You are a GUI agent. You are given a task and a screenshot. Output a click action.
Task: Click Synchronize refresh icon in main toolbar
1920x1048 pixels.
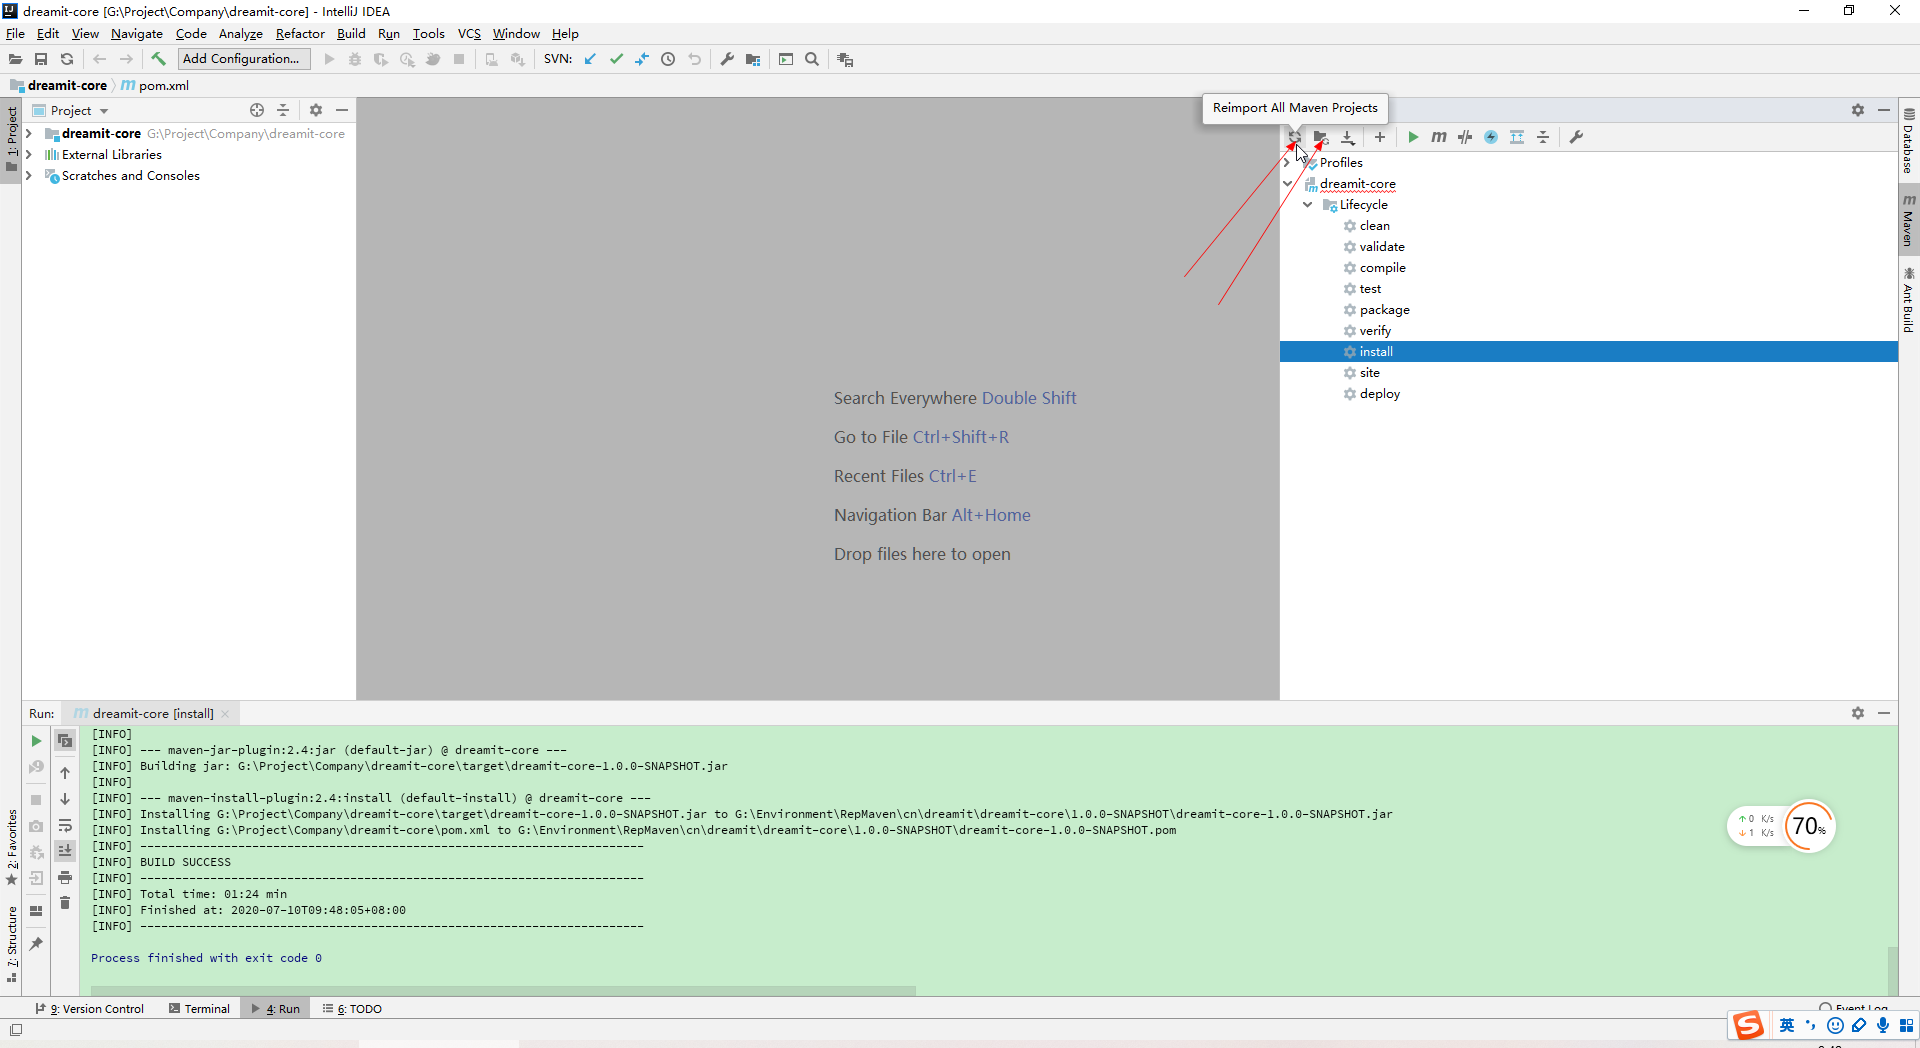(x=67, y=59)
